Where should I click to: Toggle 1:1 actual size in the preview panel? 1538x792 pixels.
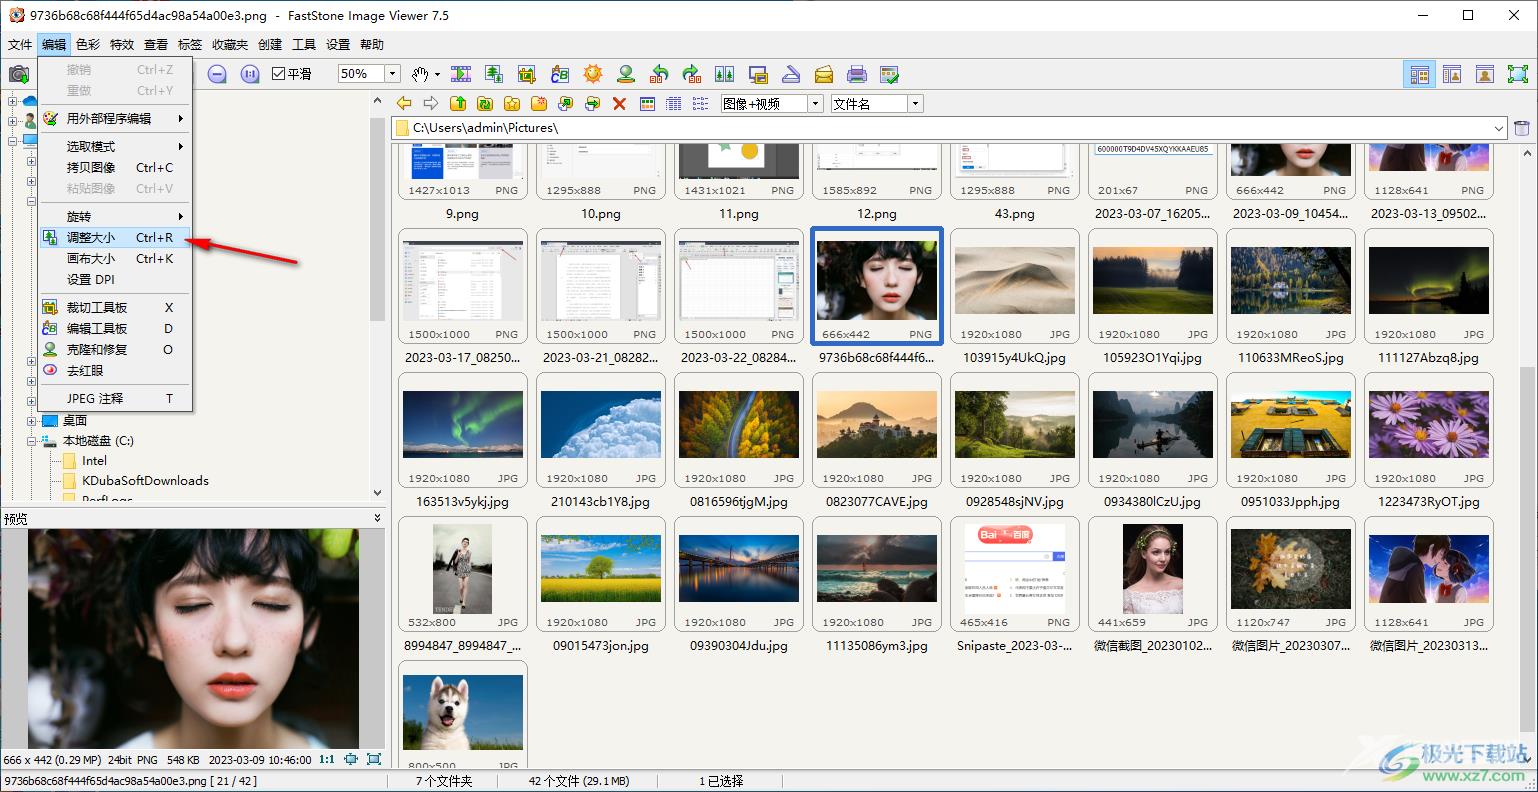click(327, 760)
